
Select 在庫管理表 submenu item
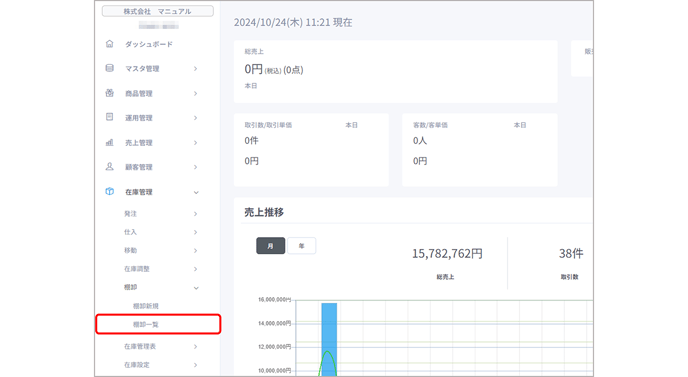coord(140,347)
